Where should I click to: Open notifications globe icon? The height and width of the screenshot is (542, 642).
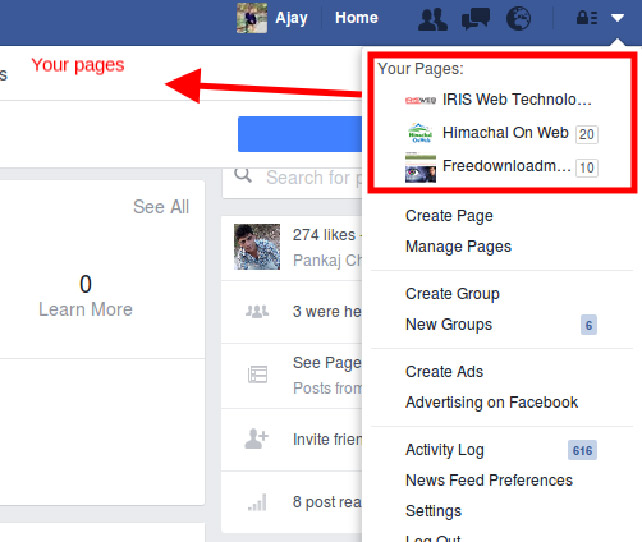(x=518, y=19)
